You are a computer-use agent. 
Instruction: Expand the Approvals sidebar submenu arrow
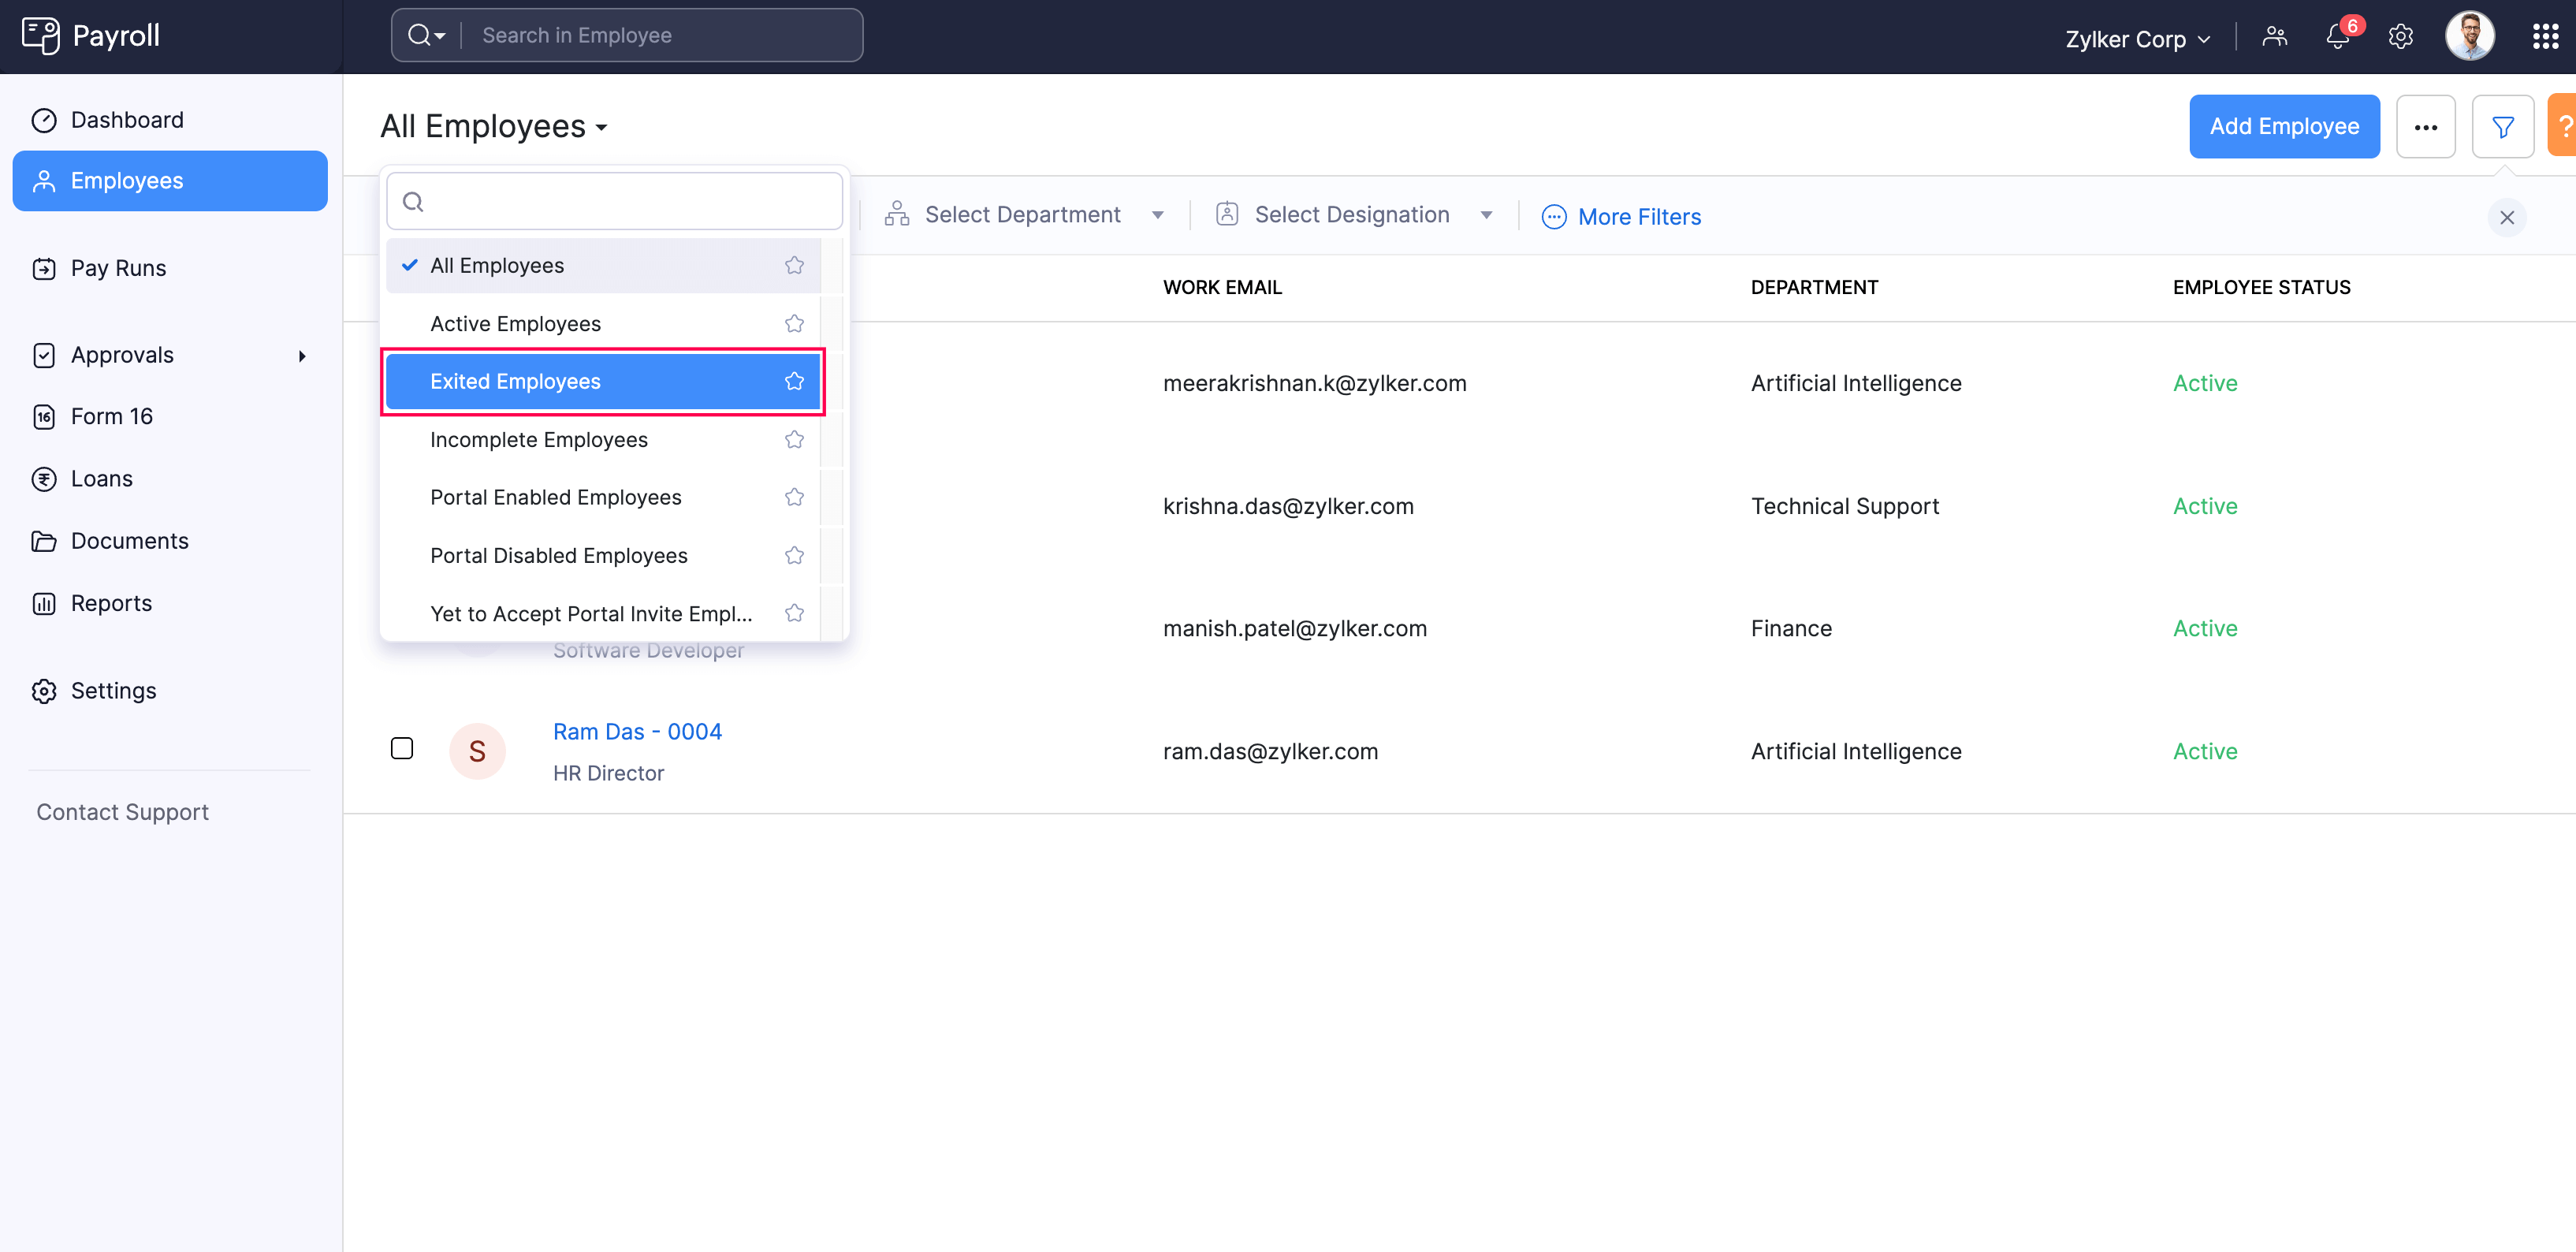point(302,356)
